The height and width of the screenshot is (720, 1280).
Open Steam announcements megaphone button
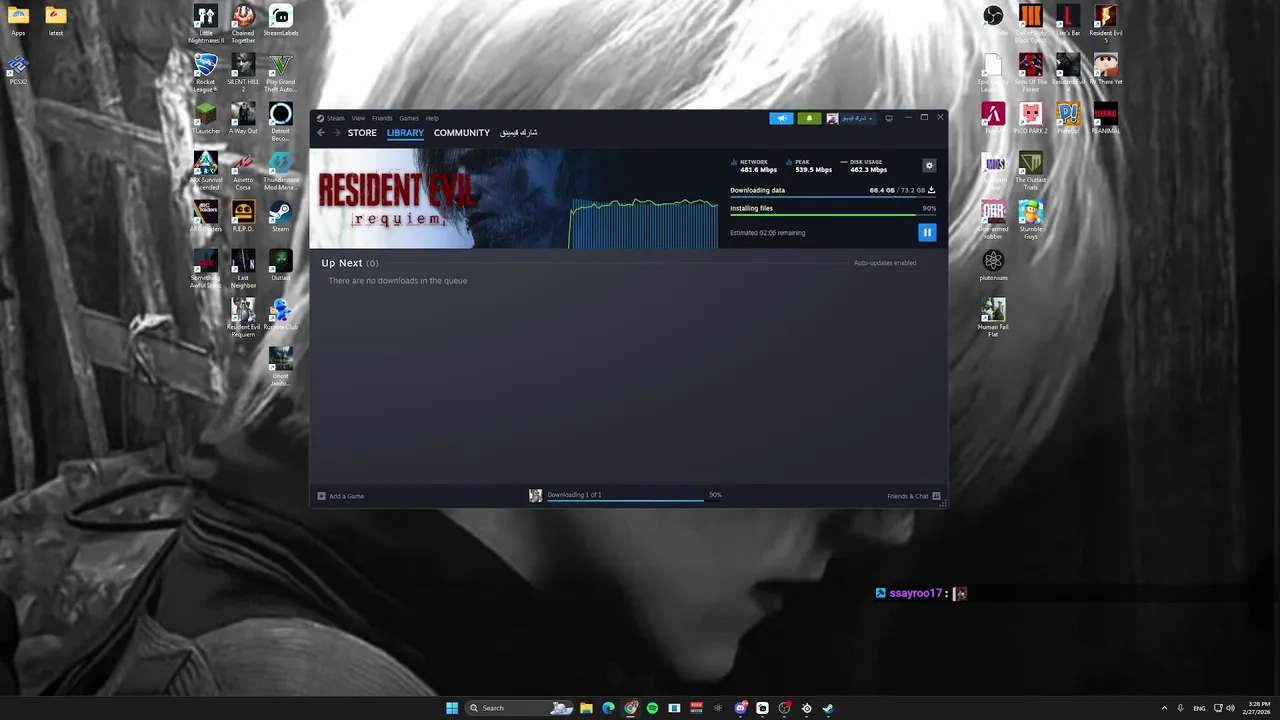click(781, 118)
